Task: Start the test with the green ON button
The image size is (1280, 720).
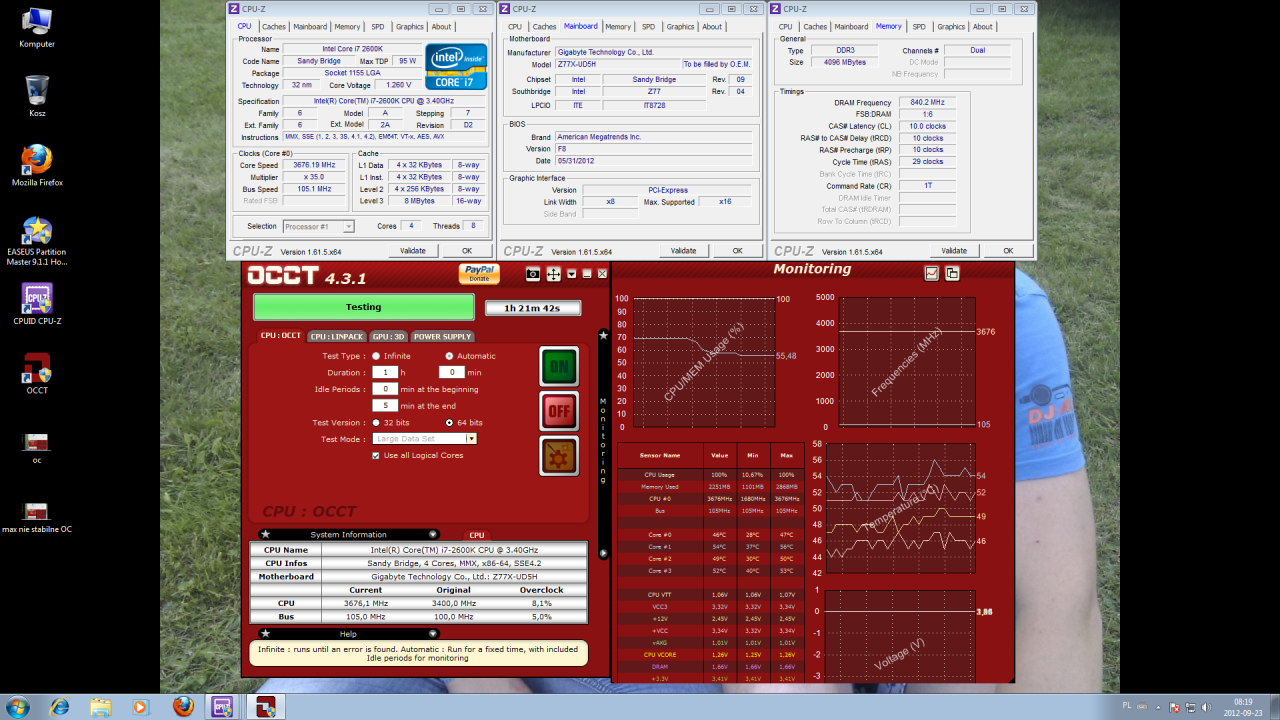Action: (559, 366)
